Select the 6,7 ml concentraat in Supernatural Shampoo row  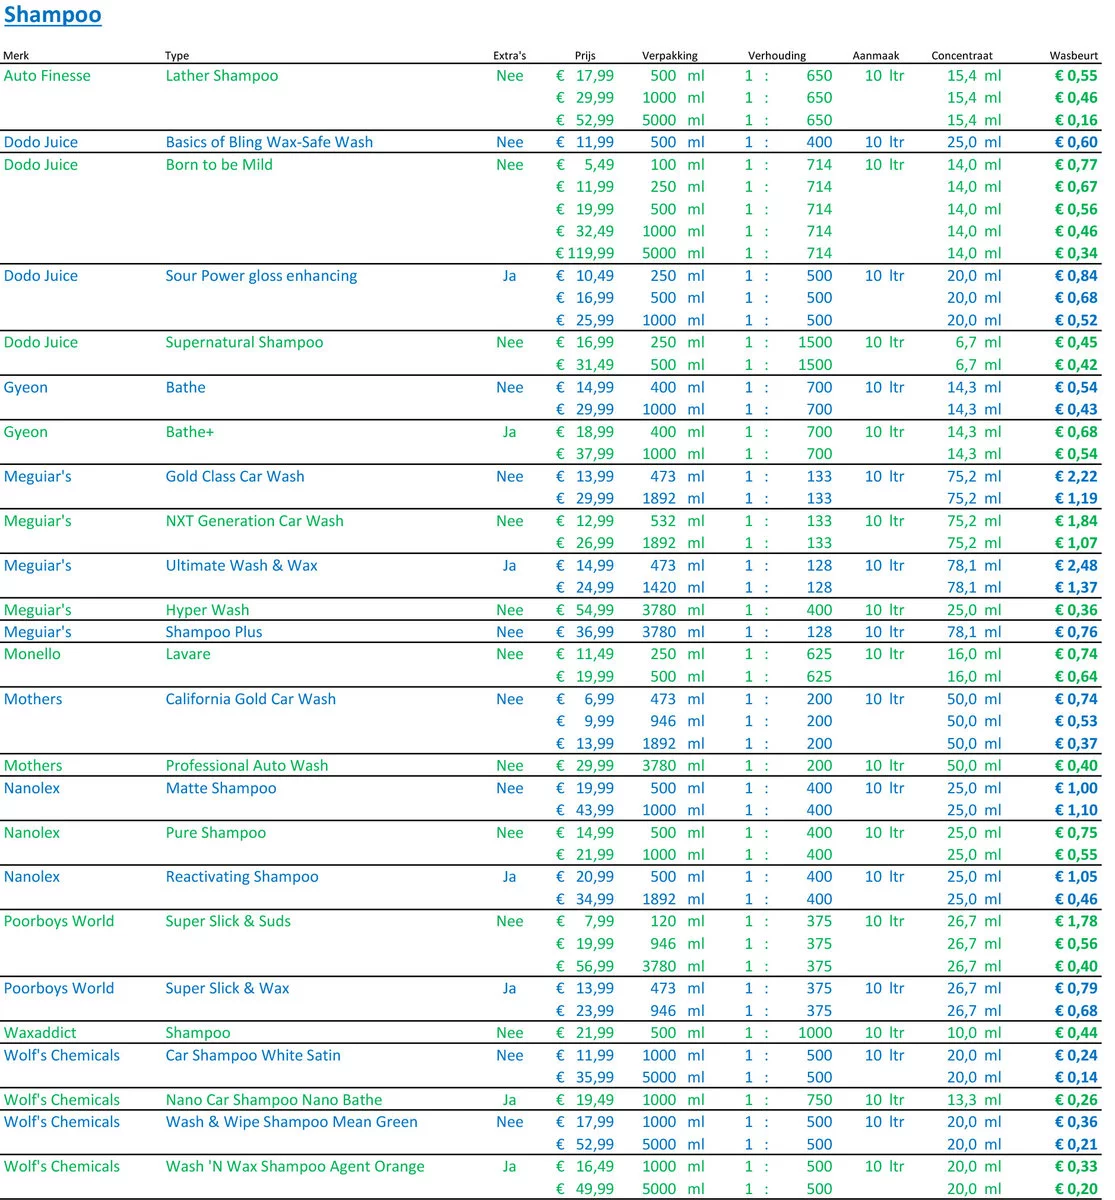pos(978,342)
